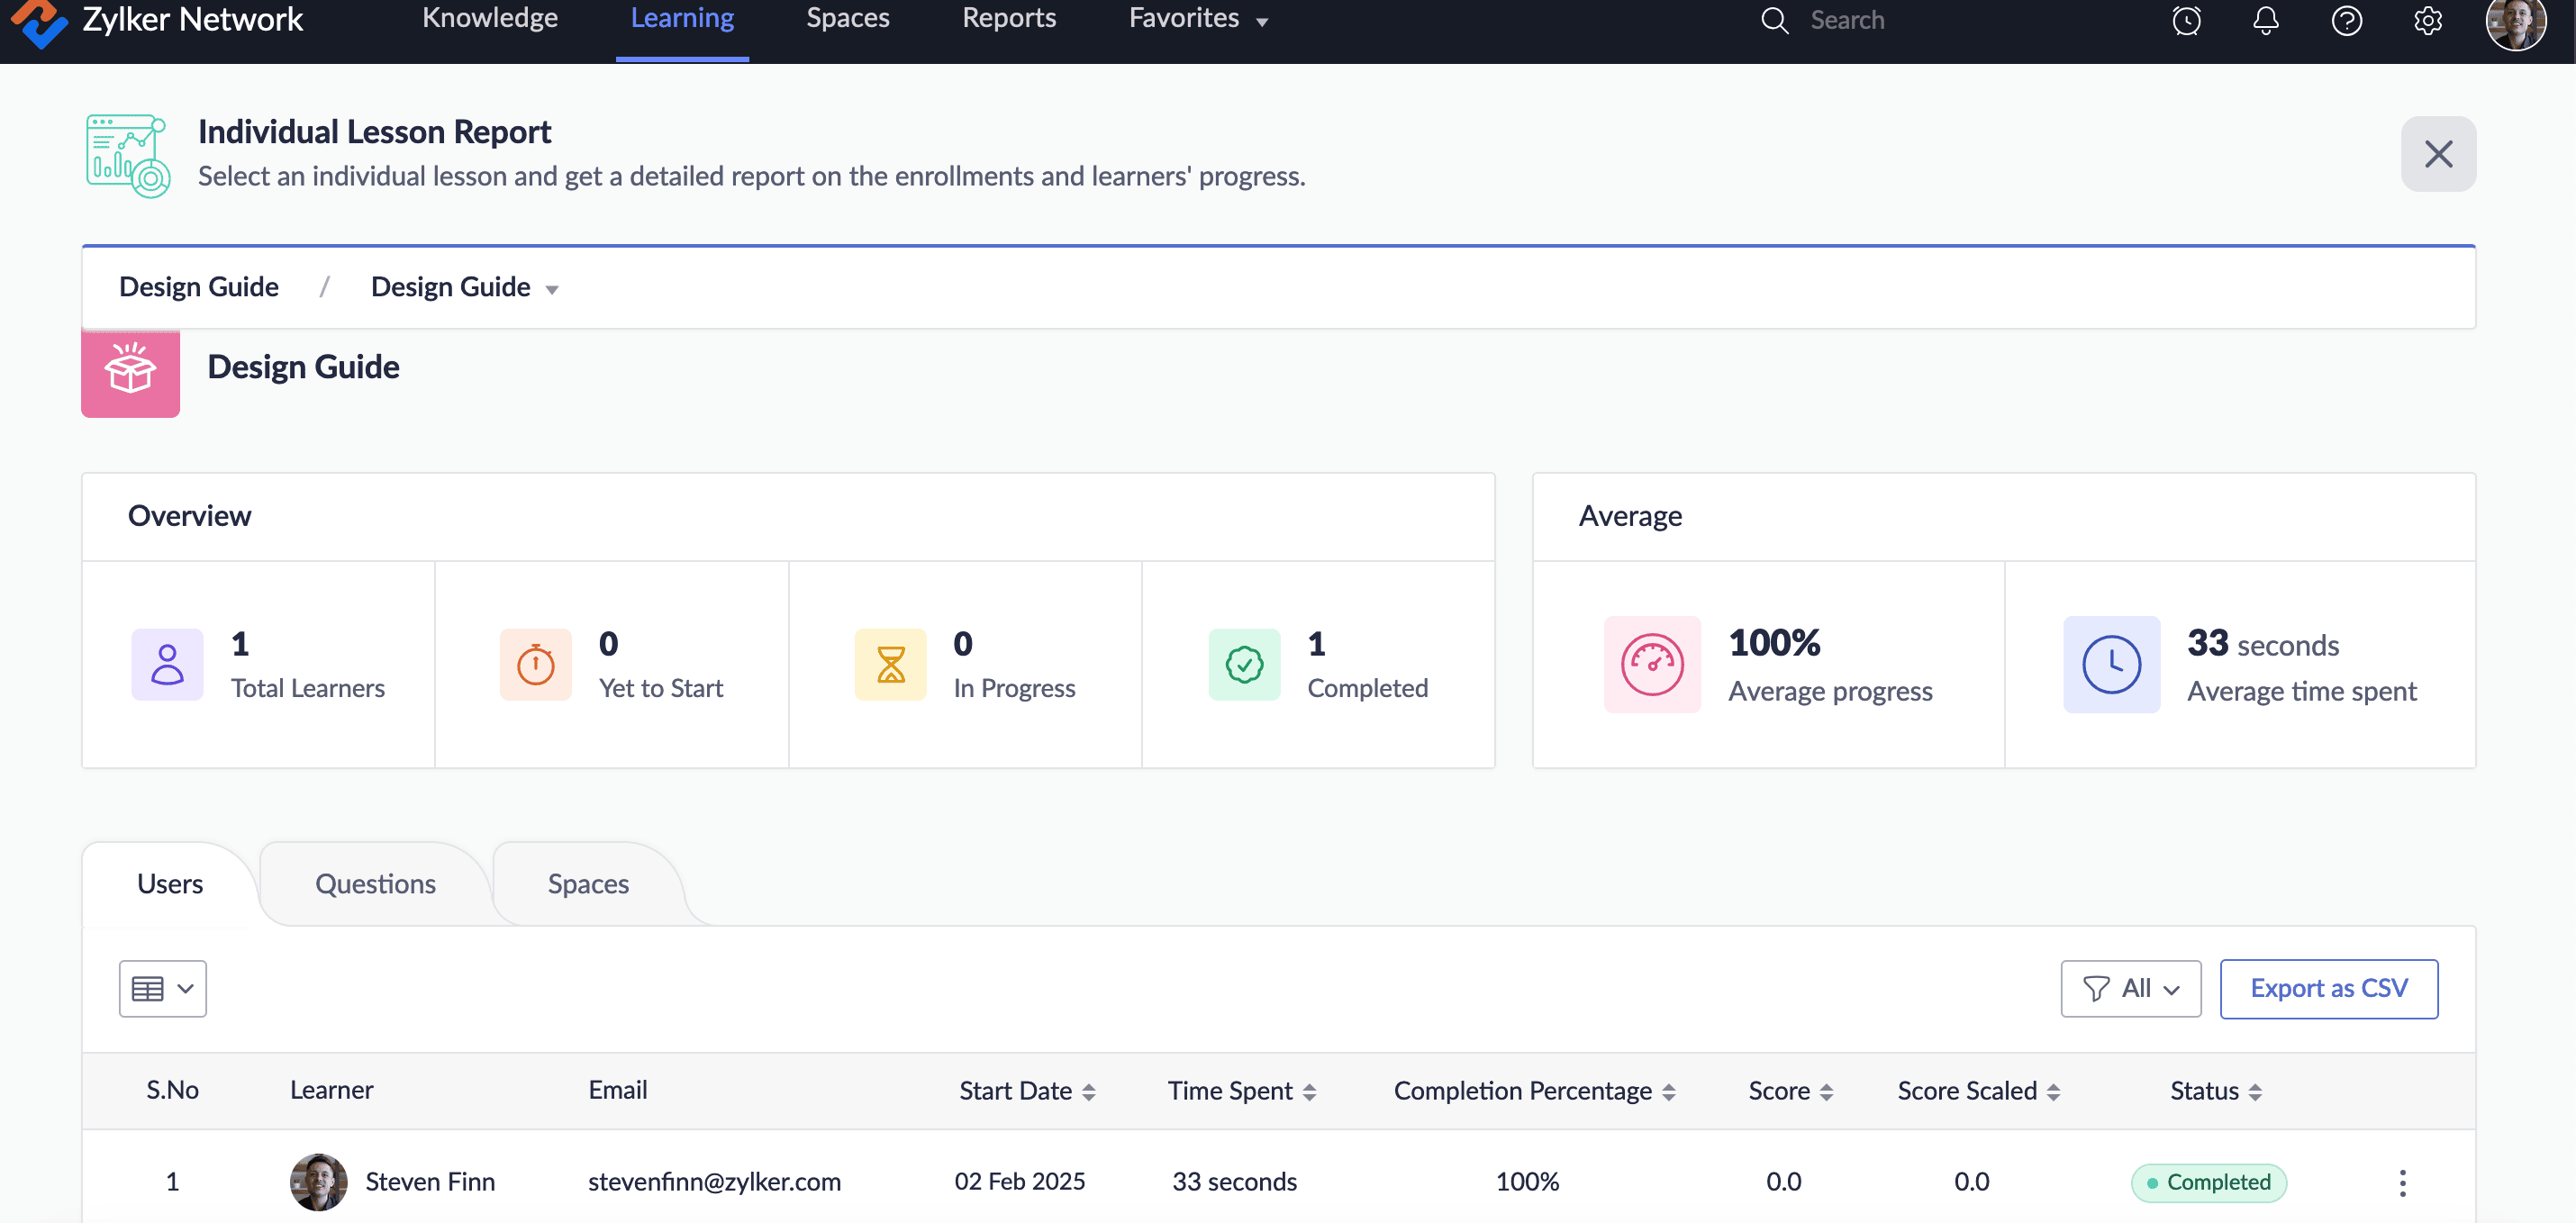Click the Zylker Network logo
The height and width of the screenshot is (1223, 2576).
click(40, 20)
